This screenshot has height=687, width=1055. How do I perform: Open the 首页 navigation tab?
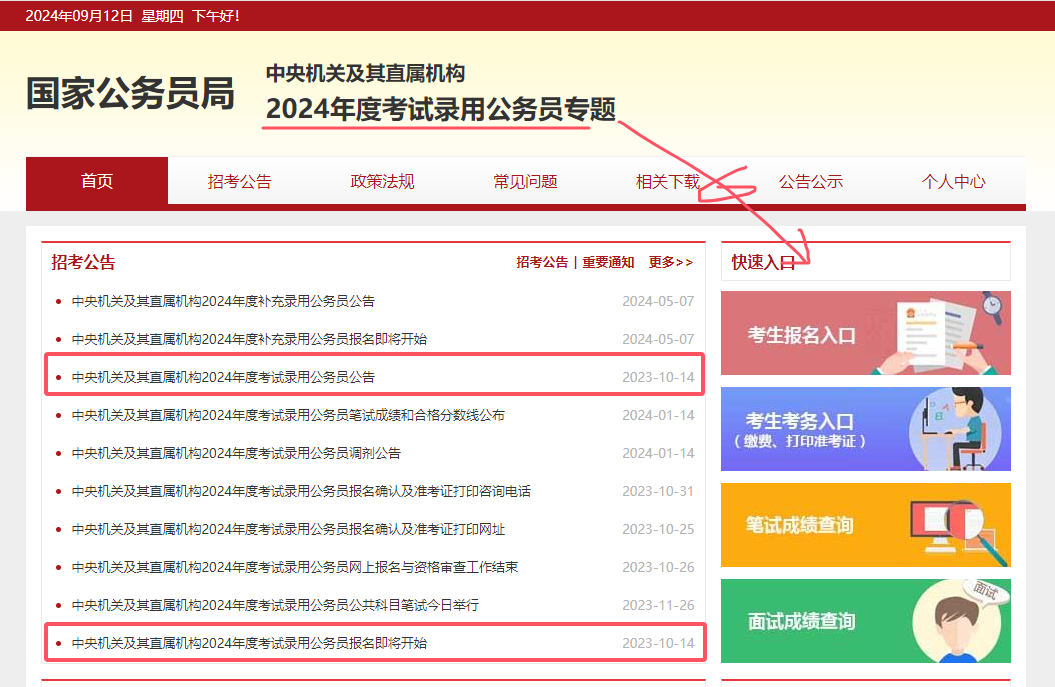[x=97, y=181]
